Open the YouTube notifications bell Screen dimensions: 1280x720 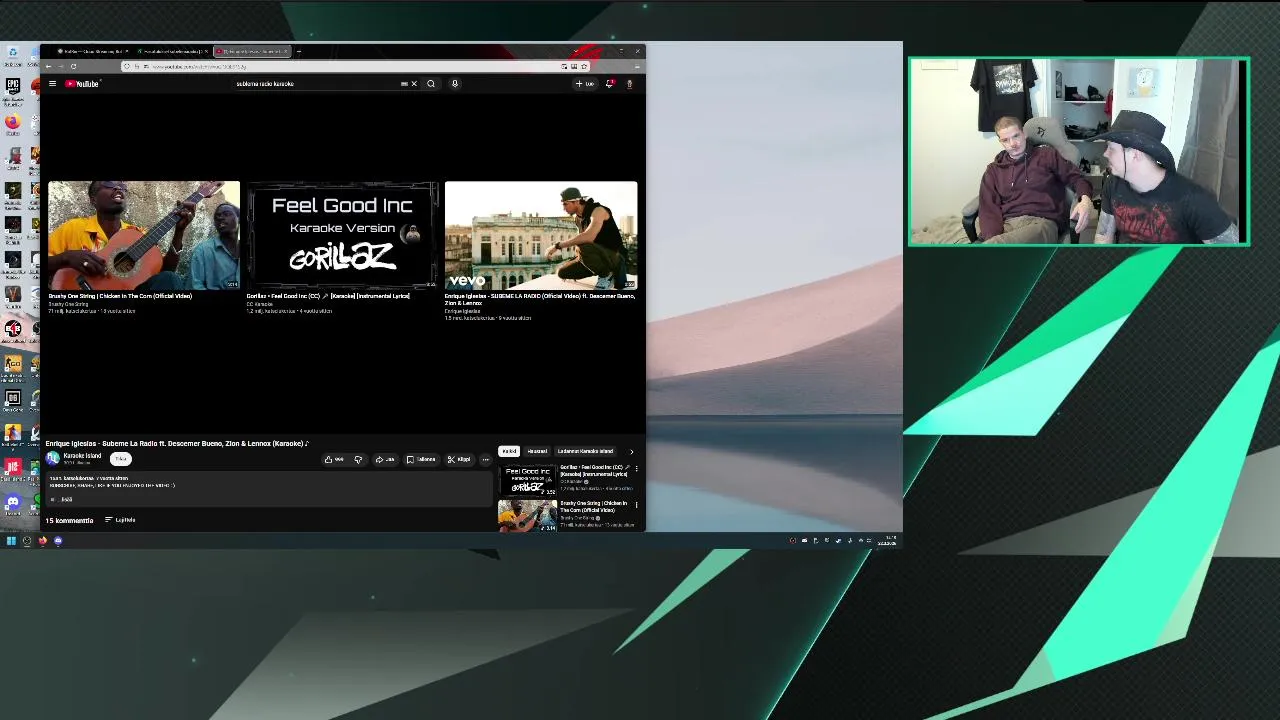pos(610,84)
